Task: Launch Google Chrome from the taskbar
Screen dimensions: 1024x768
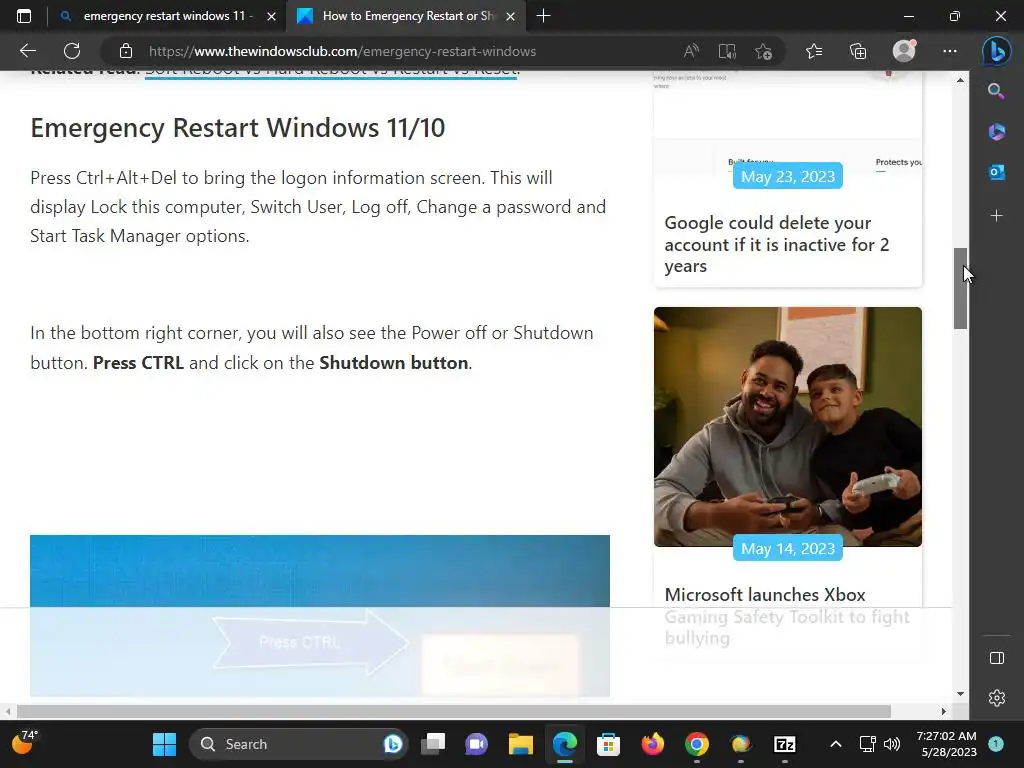Action: click(x=697, y=744)
